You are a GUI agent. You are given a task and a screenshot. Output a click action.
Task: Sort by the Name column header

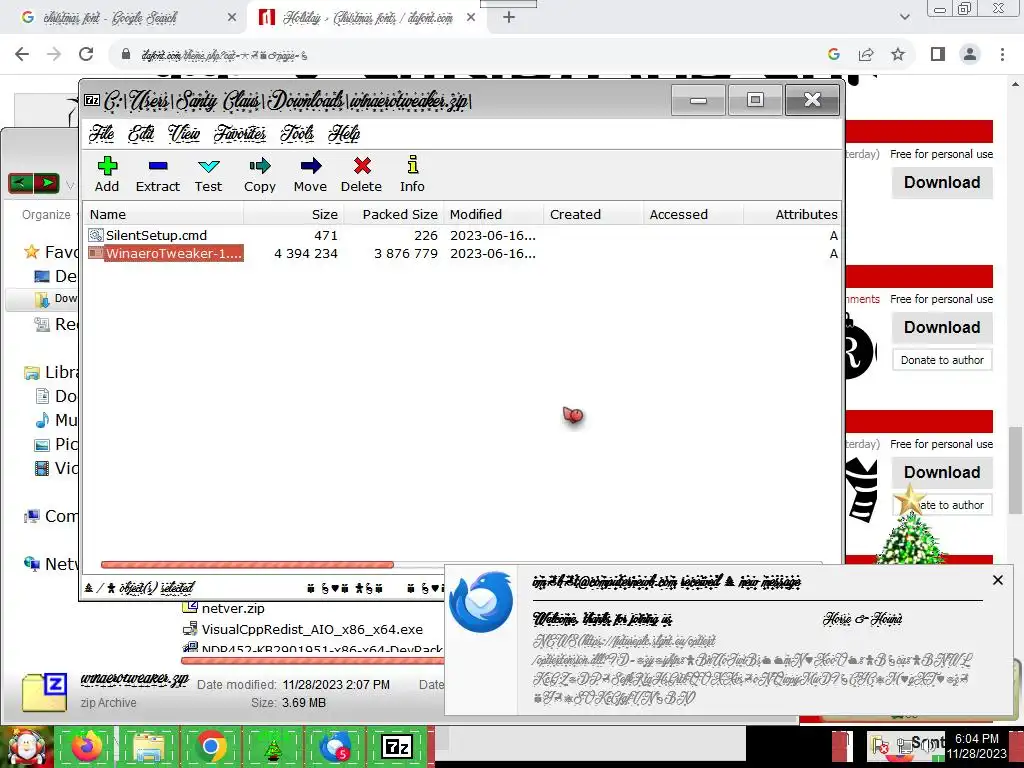pos(163,214)
